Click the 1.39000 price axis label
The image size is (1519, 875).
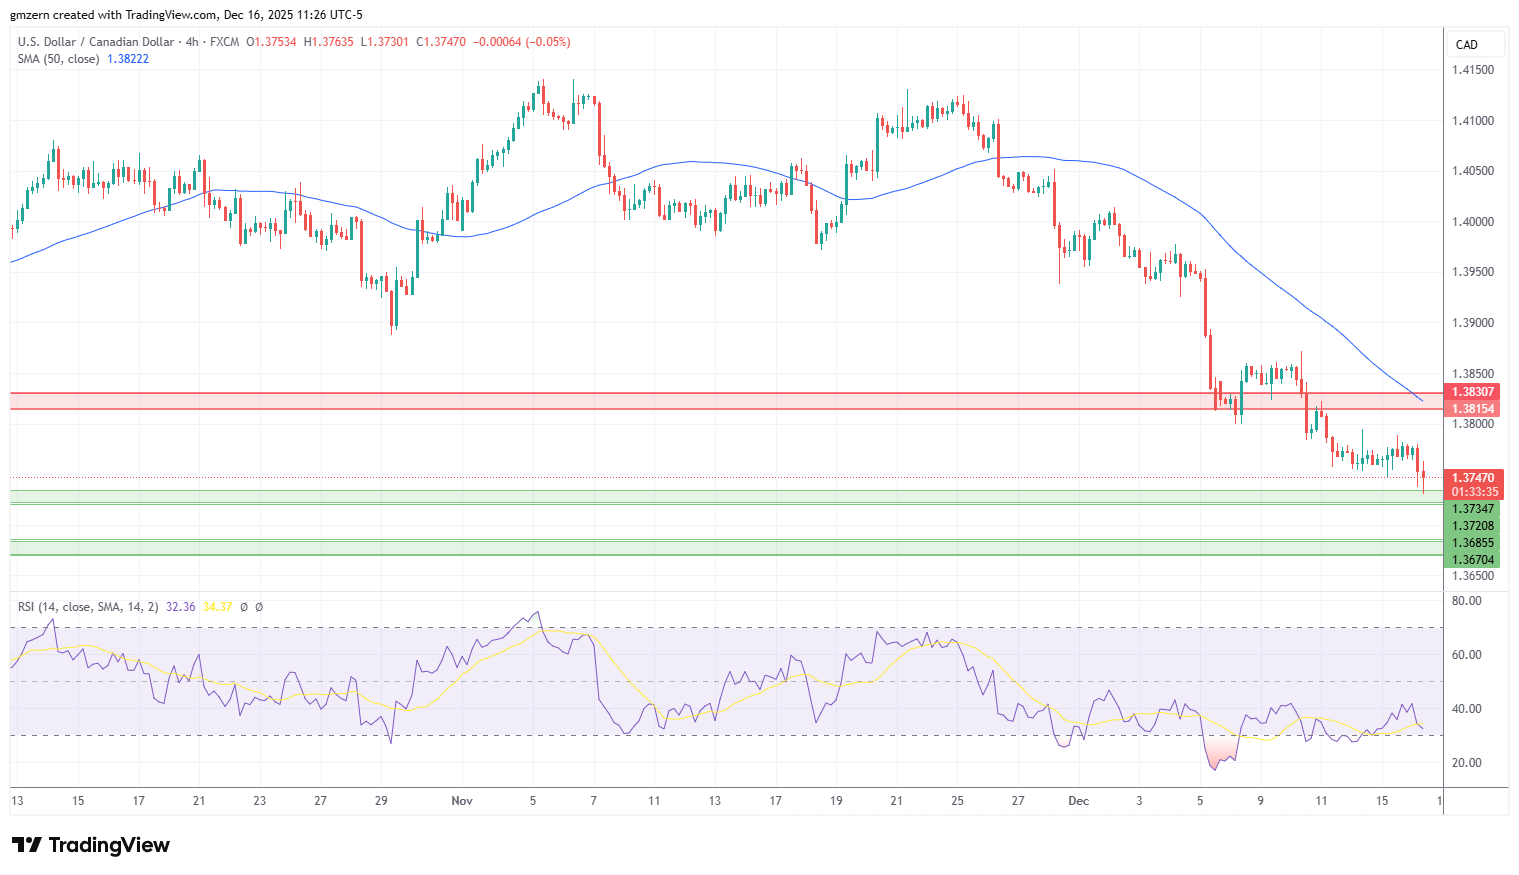tap(1473, 323)
